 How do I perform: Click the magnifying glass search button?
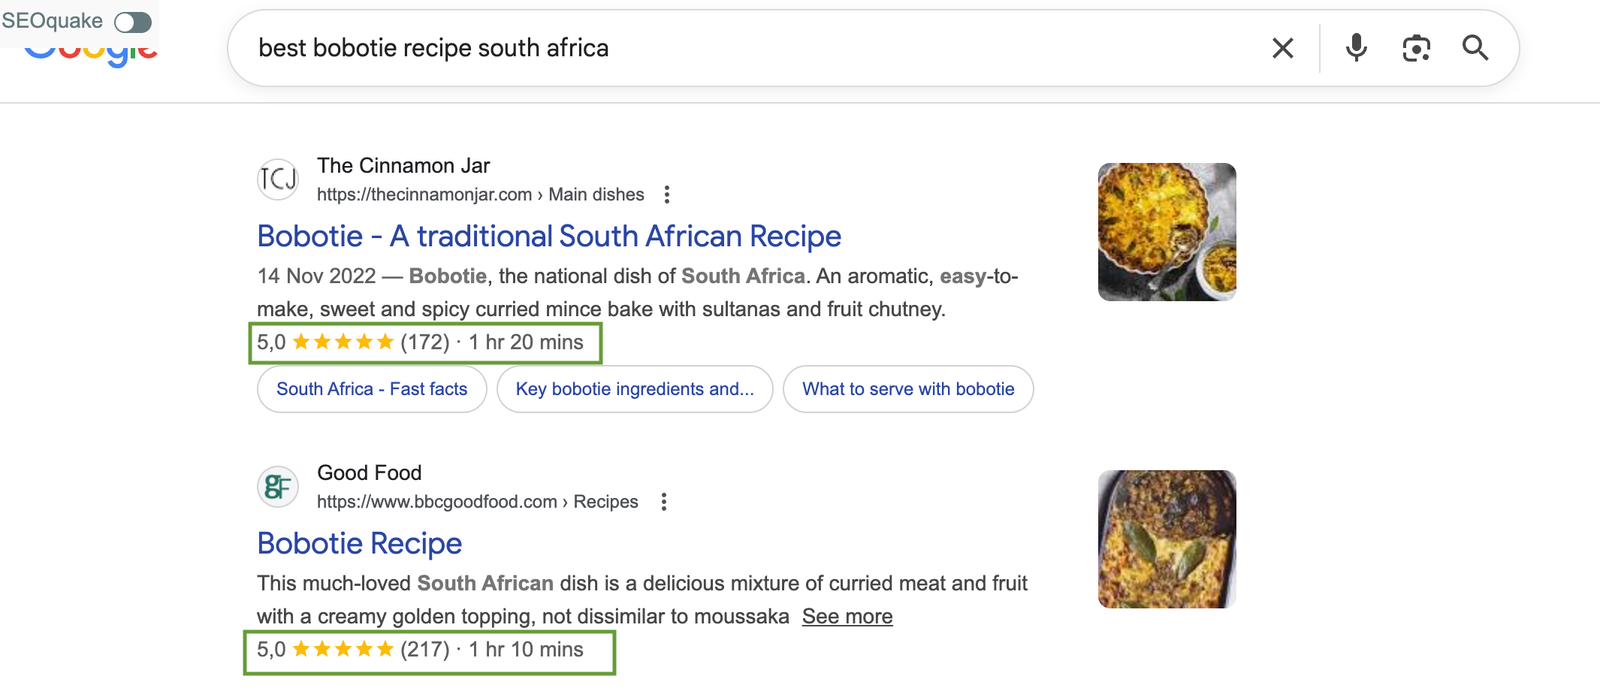[x=1475, y=48]
